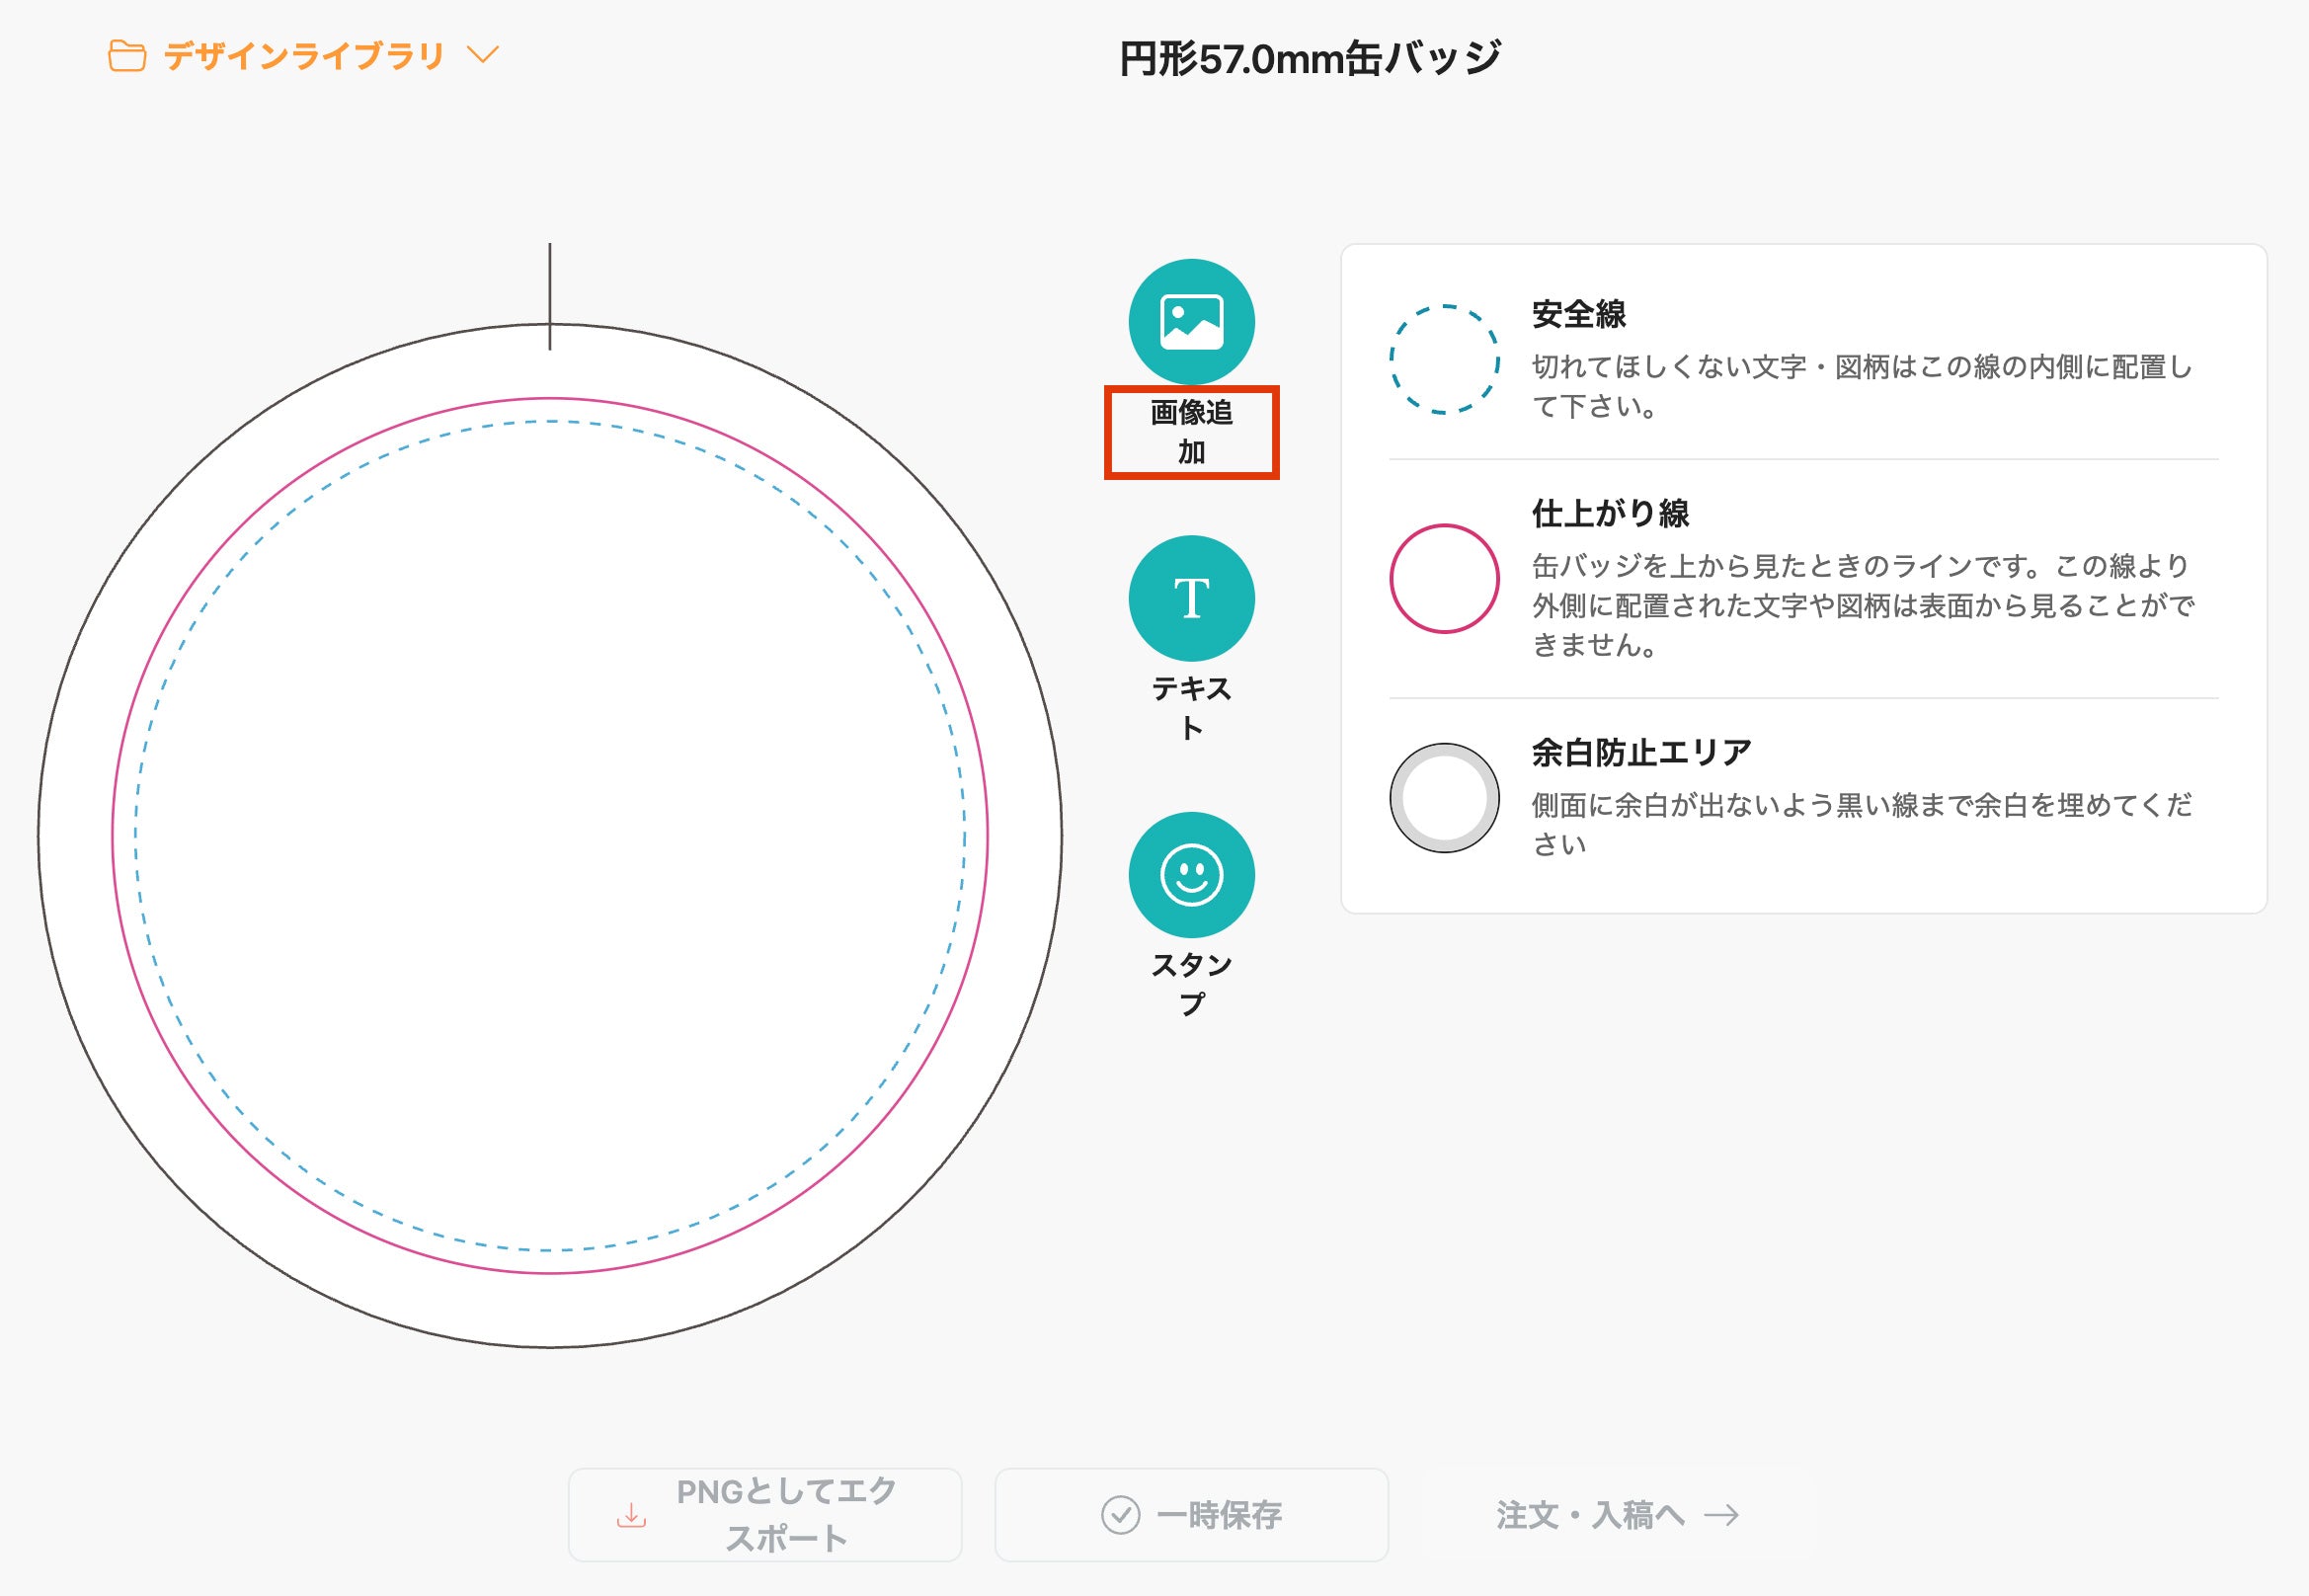Click the 仕上がり線 description starting with 缶バッジを上から
The width and height of the screenshot is (2309, 1596).
(1863, 605)
